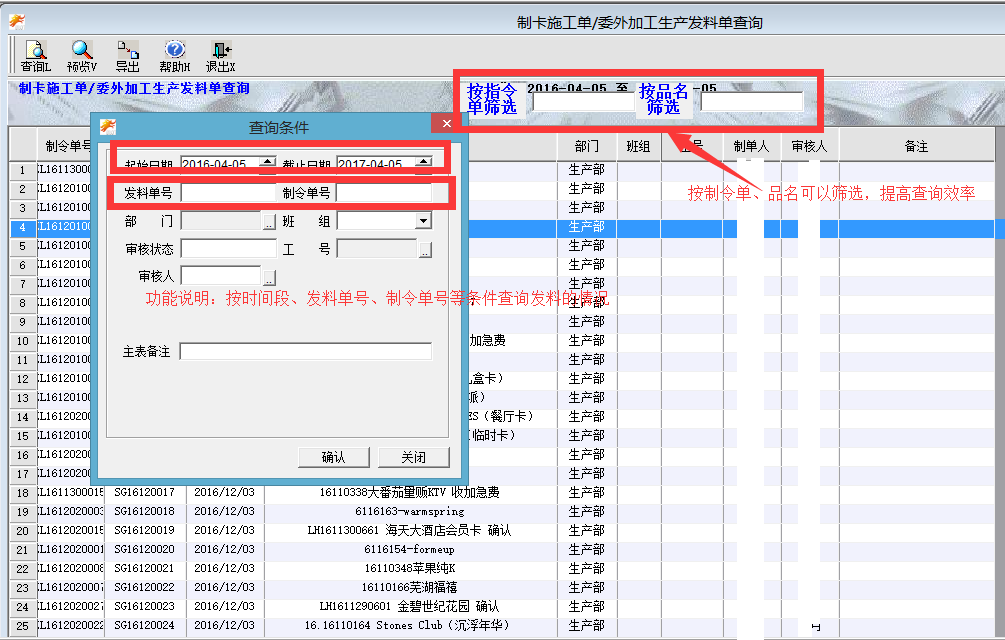Viewport: 1005px width, 640px height.
Task: Click the 6116154-formeup cell
Action: click(x=410, y=549)
